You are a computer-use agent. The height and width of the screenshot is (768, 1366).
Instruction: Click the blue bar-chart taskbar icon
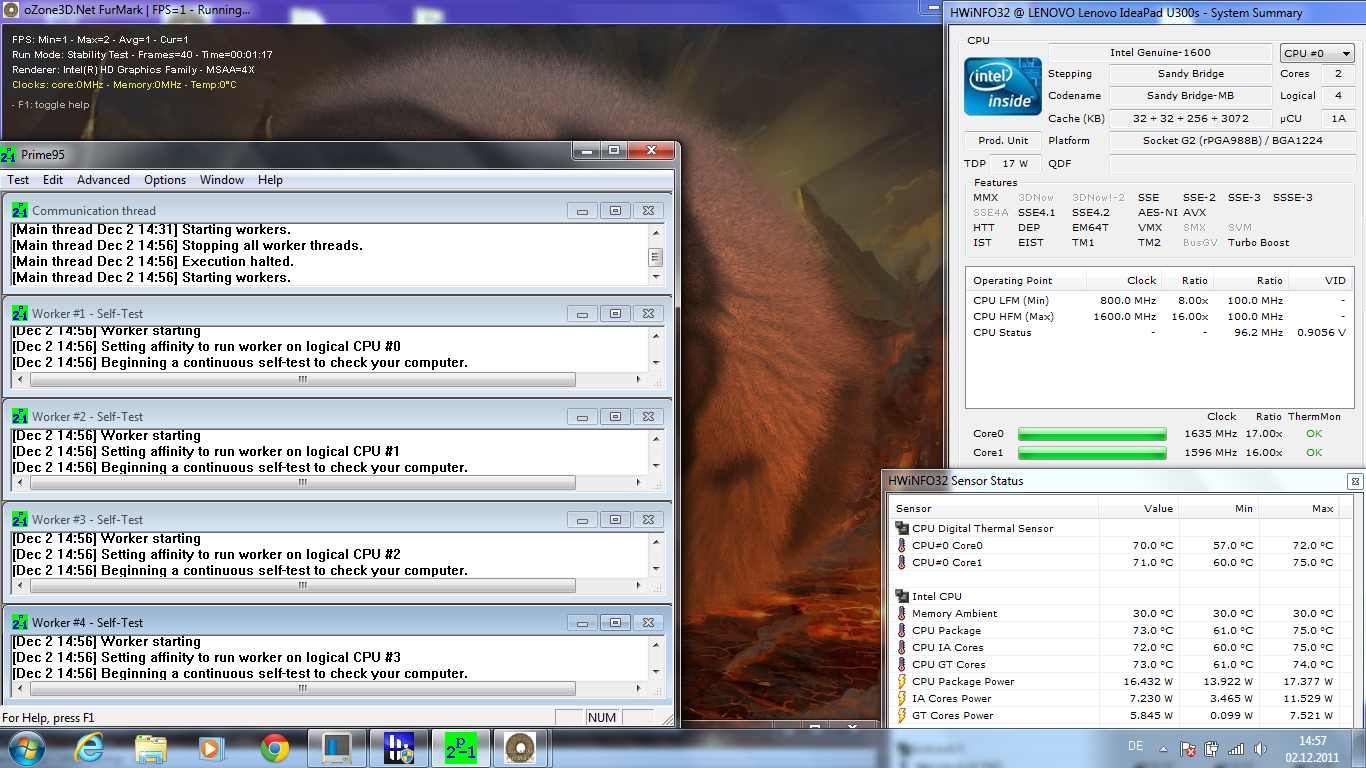coord(399,748)
